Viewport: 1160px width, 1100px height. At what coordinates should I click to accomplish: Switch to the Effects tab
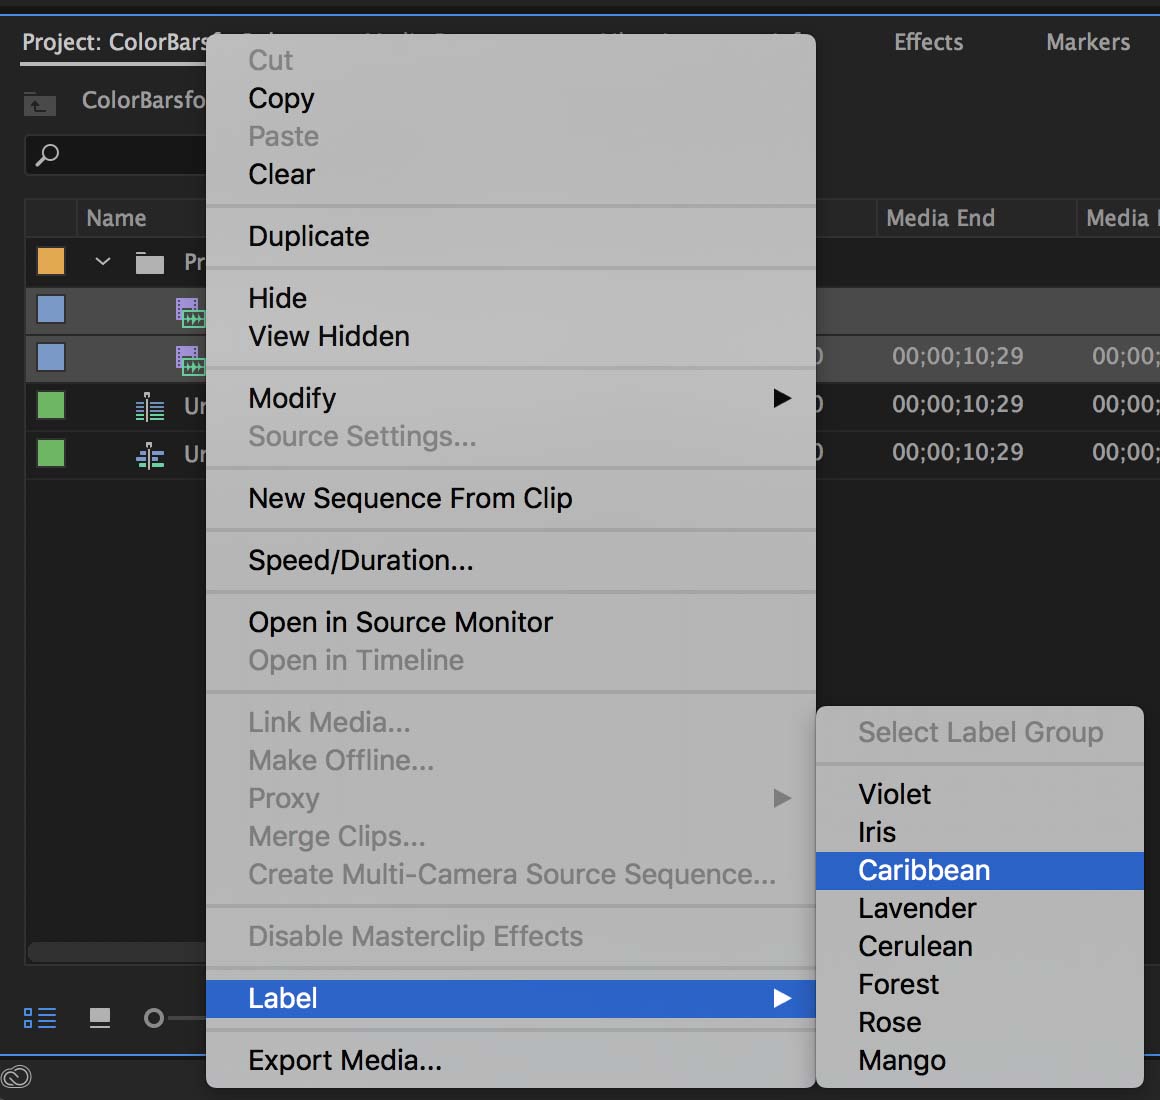coord(928,42)
